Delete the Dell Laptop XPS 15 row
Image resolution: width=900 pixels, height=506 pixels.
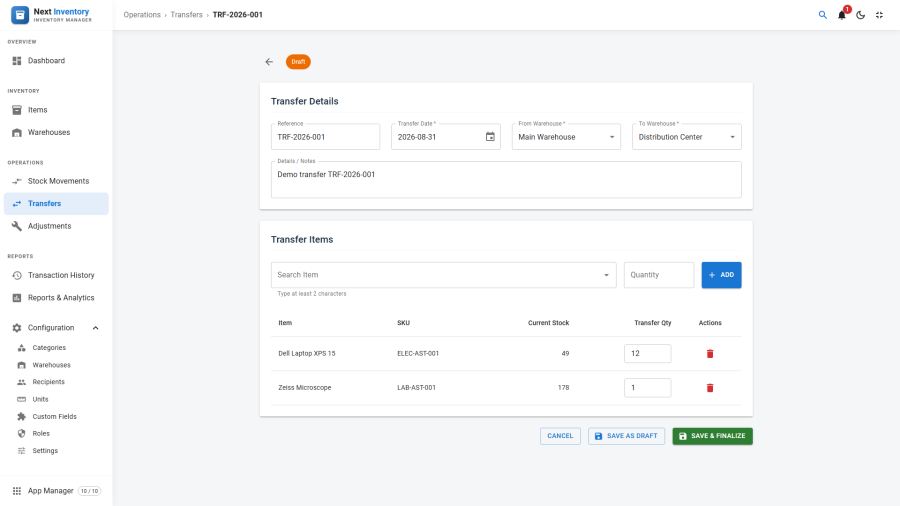click(710, 353)
